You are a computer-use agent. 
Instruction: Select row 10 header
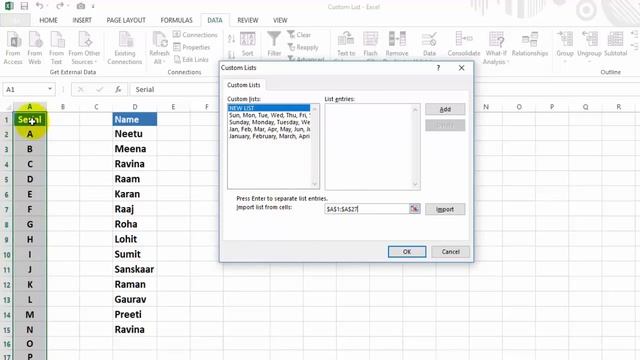tap(7, 255)
